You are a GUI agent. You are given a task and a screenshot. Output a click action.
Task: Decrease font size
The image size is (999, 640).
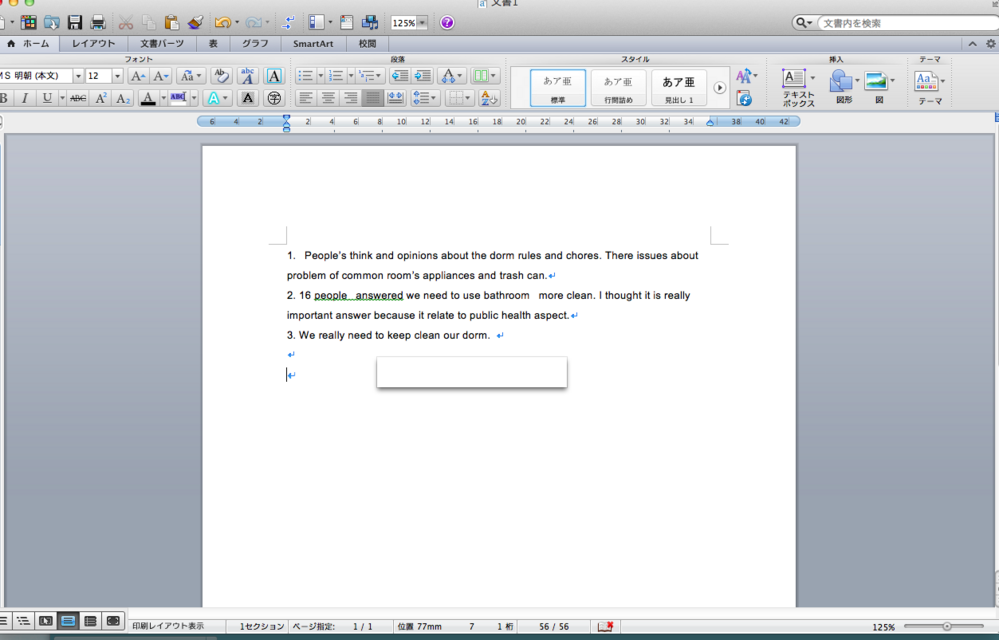pos(161,76)
